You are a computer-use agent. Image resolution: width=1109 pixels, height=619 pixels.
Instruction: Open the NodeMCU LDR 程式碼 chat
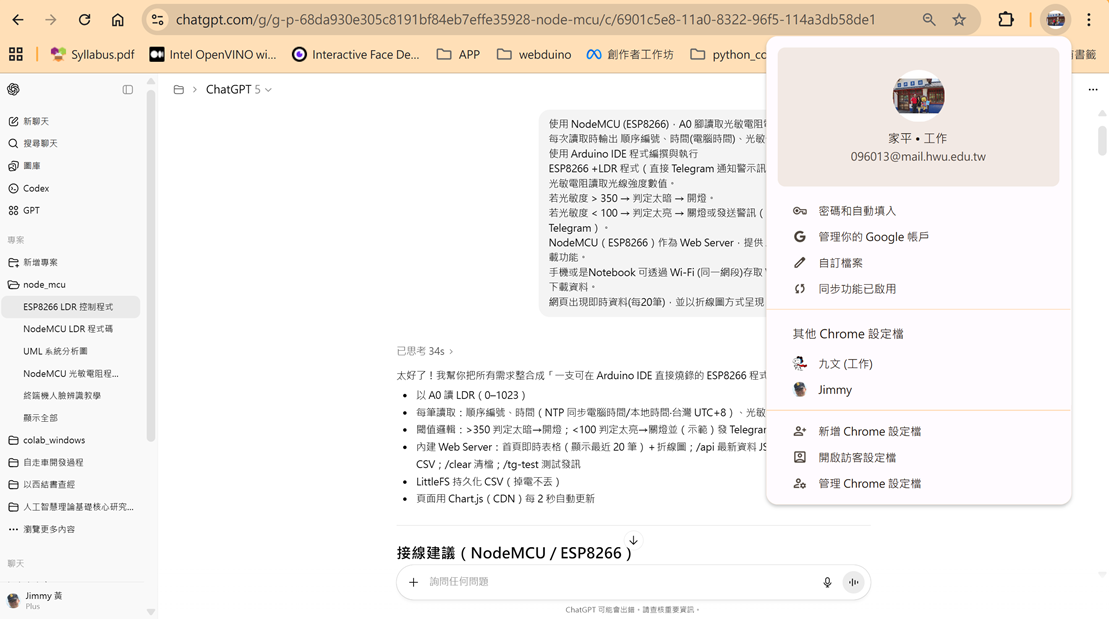click(x=68, y=328)
